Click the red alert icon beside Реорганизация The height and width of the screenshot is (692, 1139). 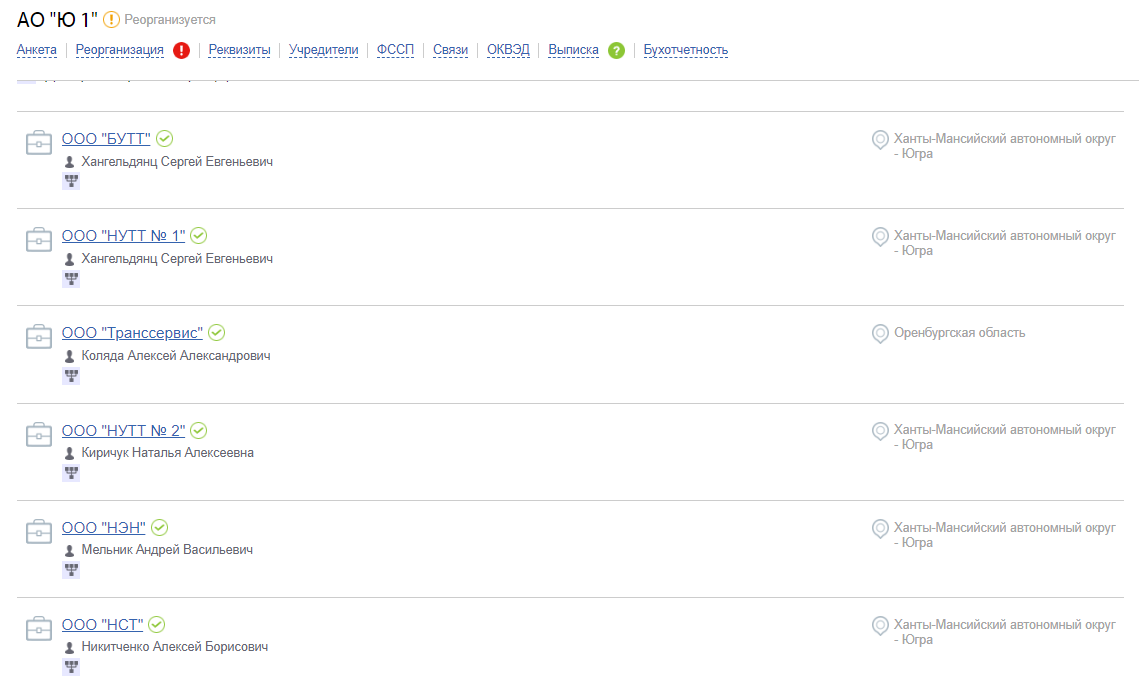(182, 50)
